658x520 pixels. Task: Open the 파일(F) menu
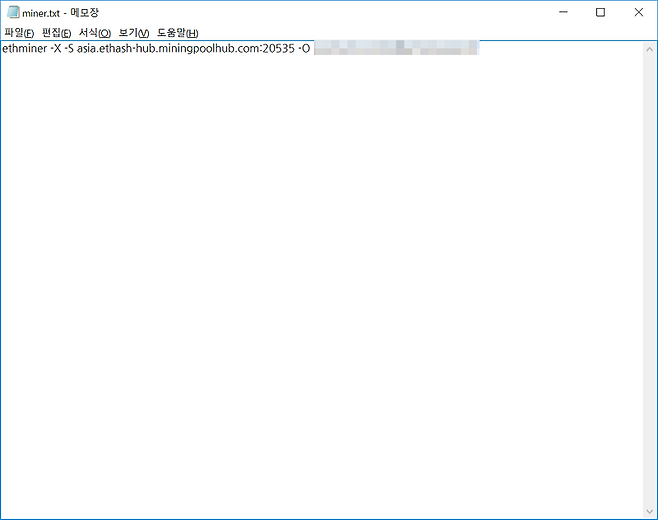(x=19, y=33)
